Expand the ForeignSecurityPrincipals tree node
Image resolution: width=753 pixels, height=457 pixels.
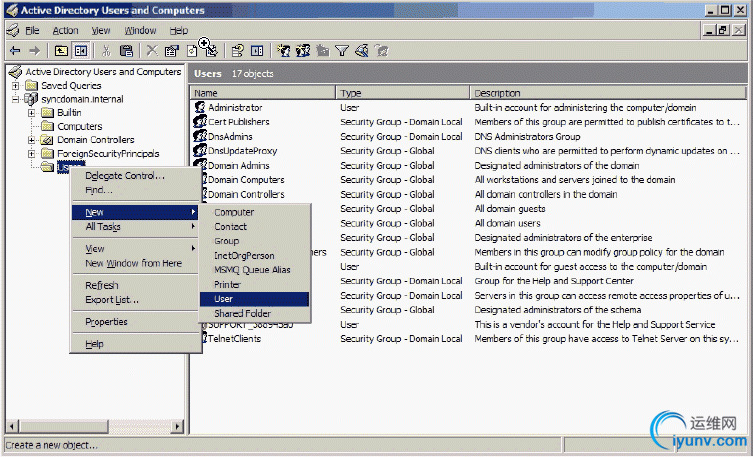click(32, 154)
